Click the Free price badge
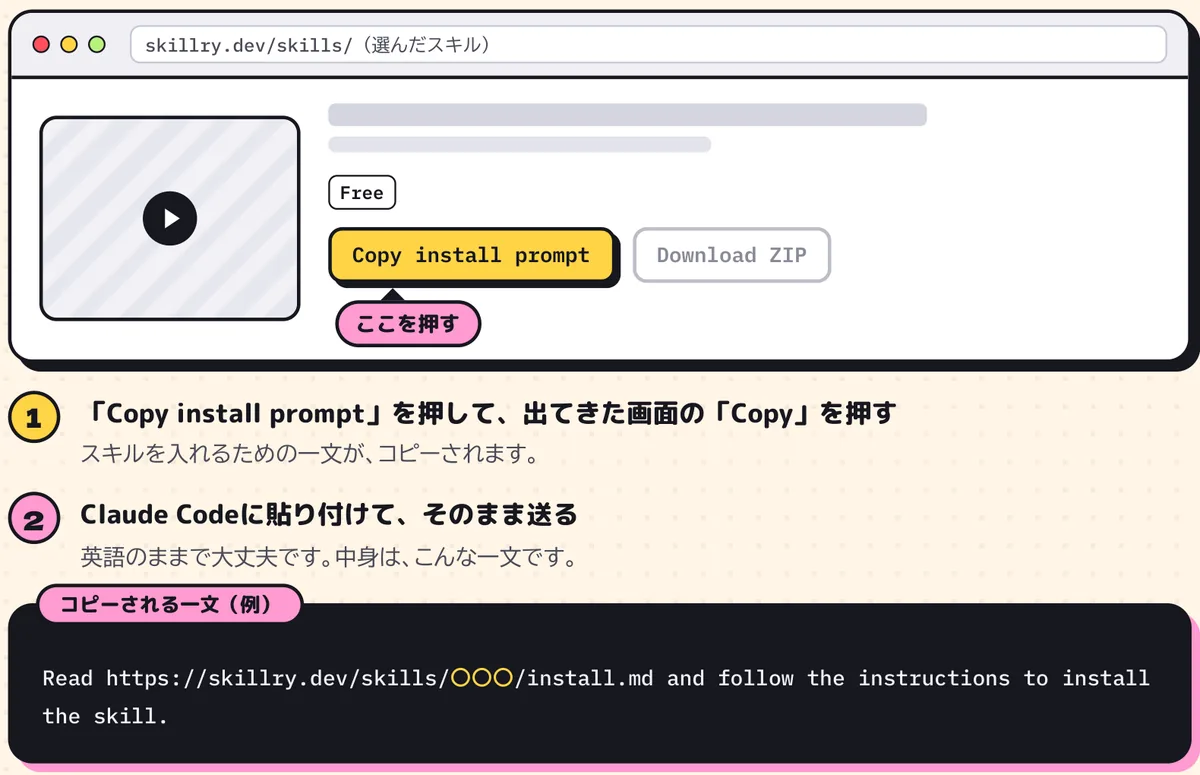Screen dimensions: 1200x775 (x=362, y=193)
